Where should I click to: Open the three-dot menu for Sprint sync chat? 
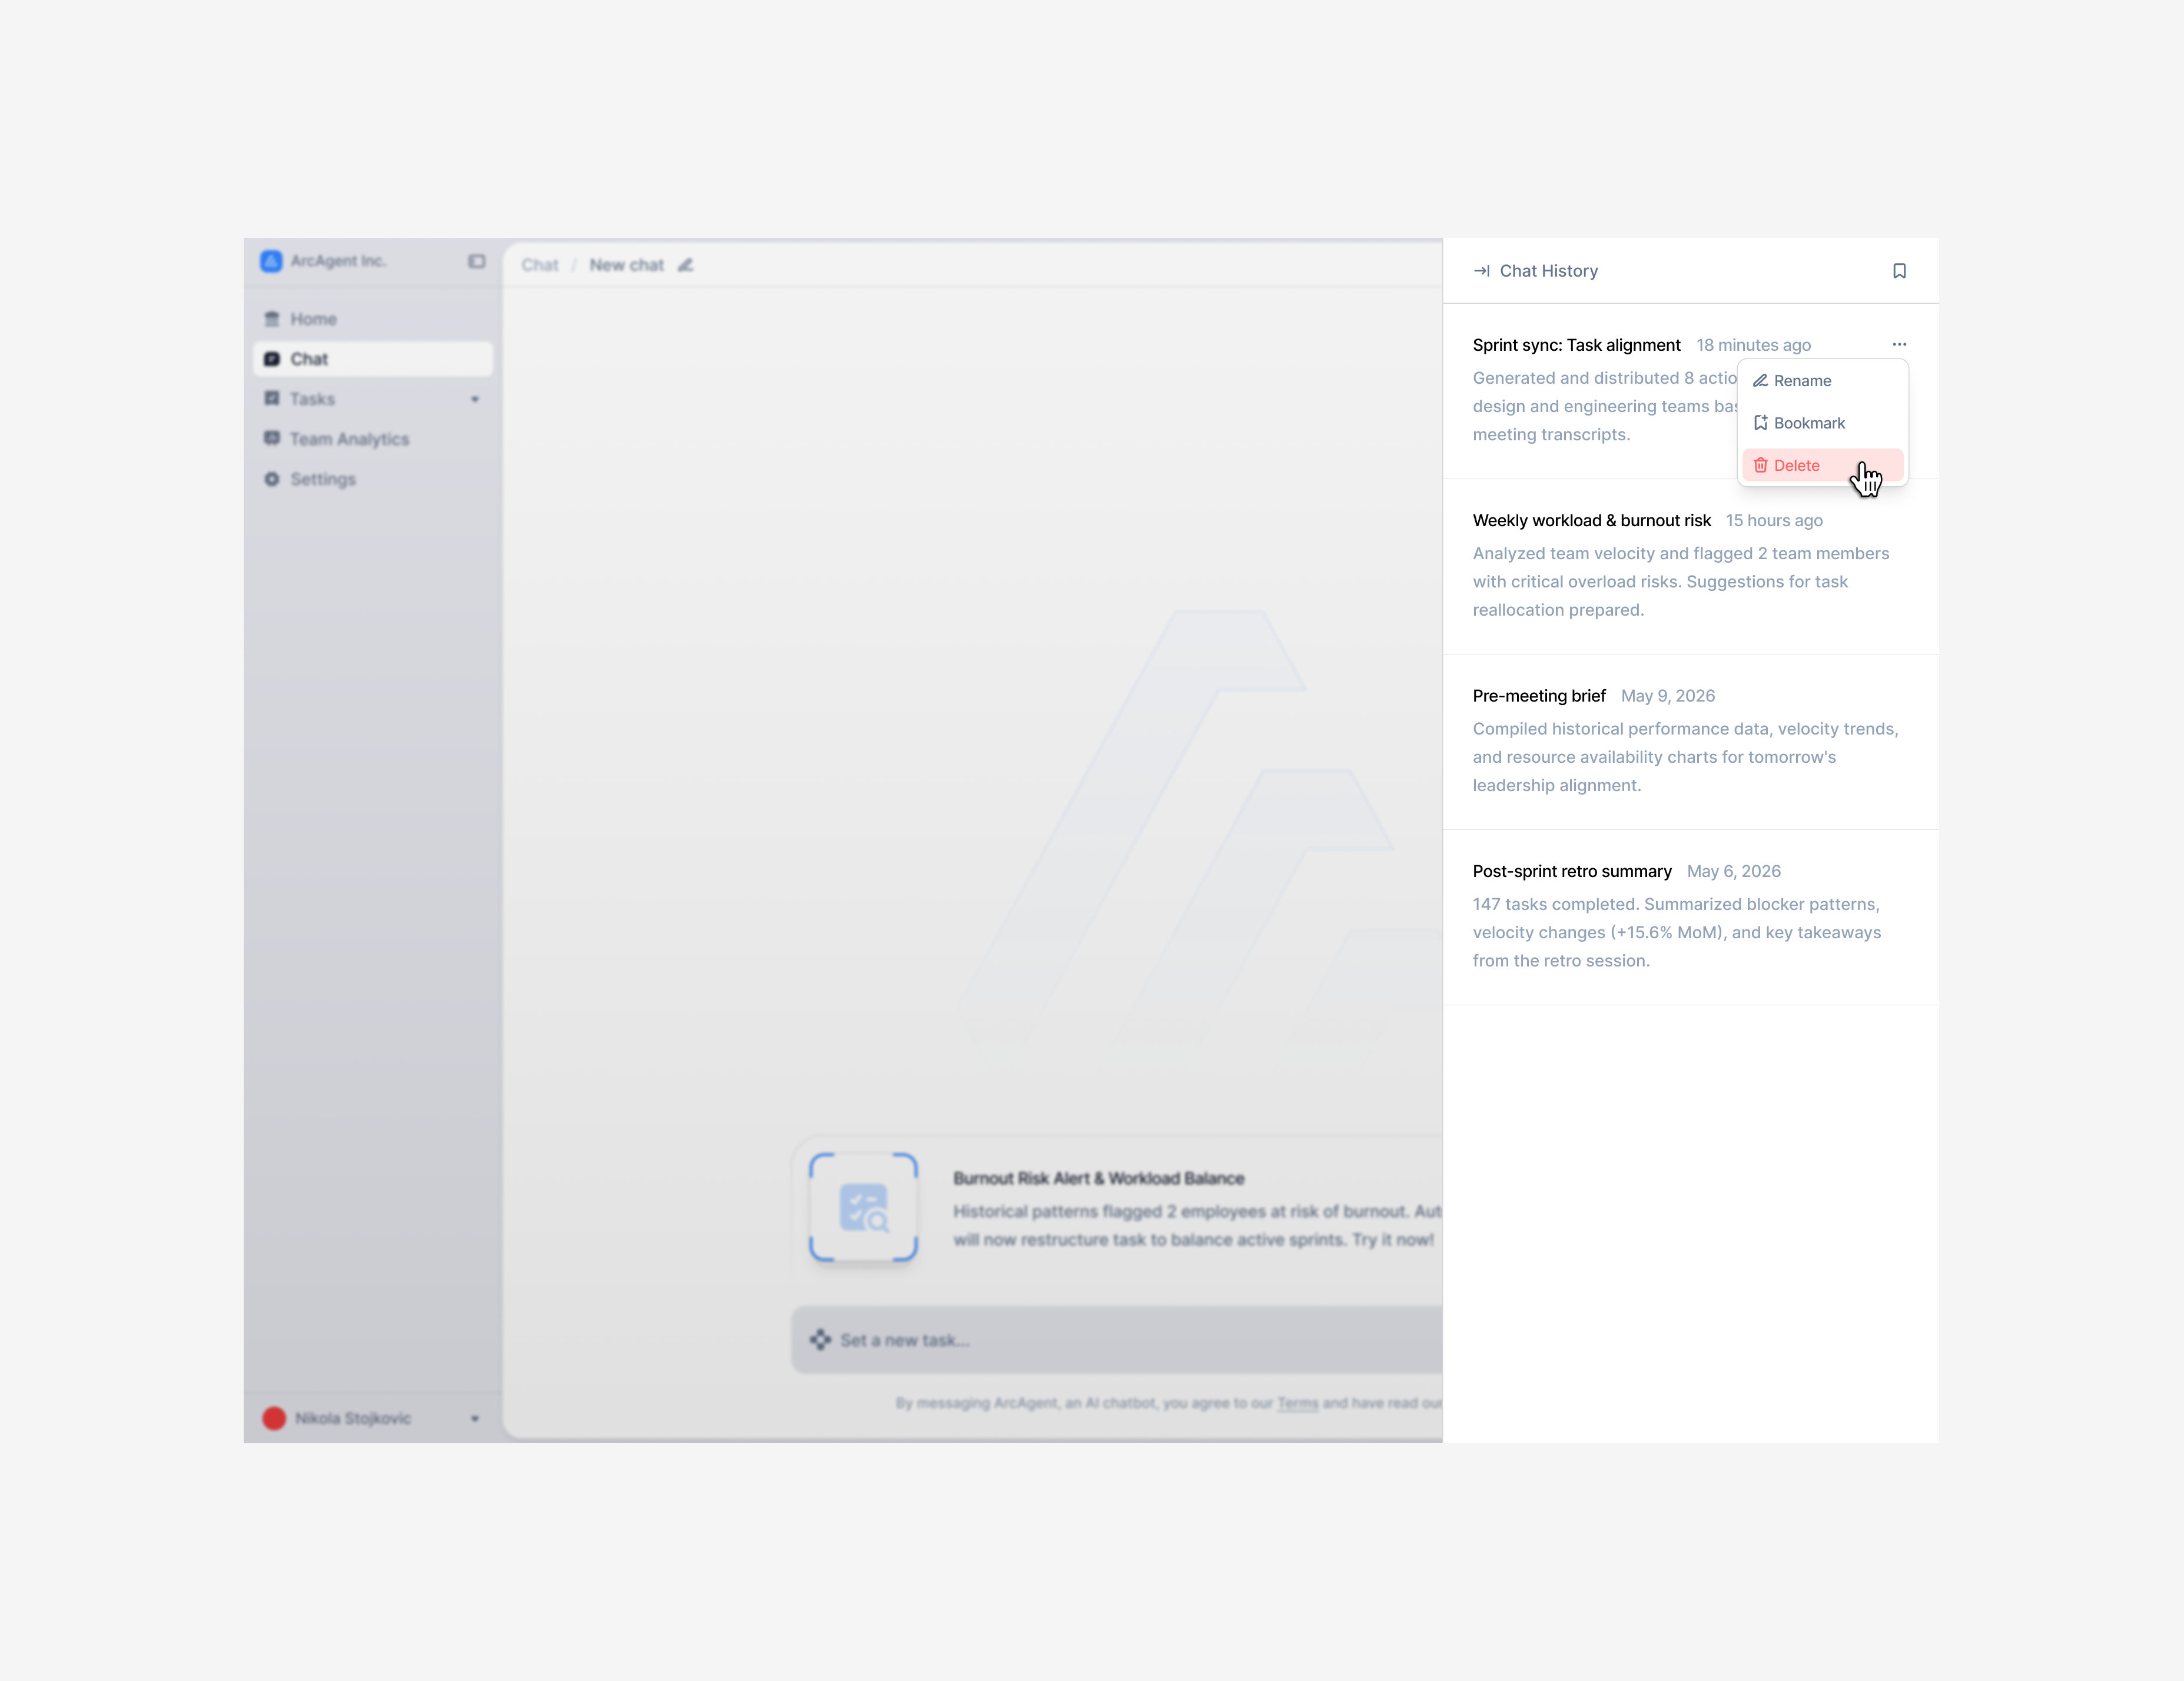point(1899,344)
